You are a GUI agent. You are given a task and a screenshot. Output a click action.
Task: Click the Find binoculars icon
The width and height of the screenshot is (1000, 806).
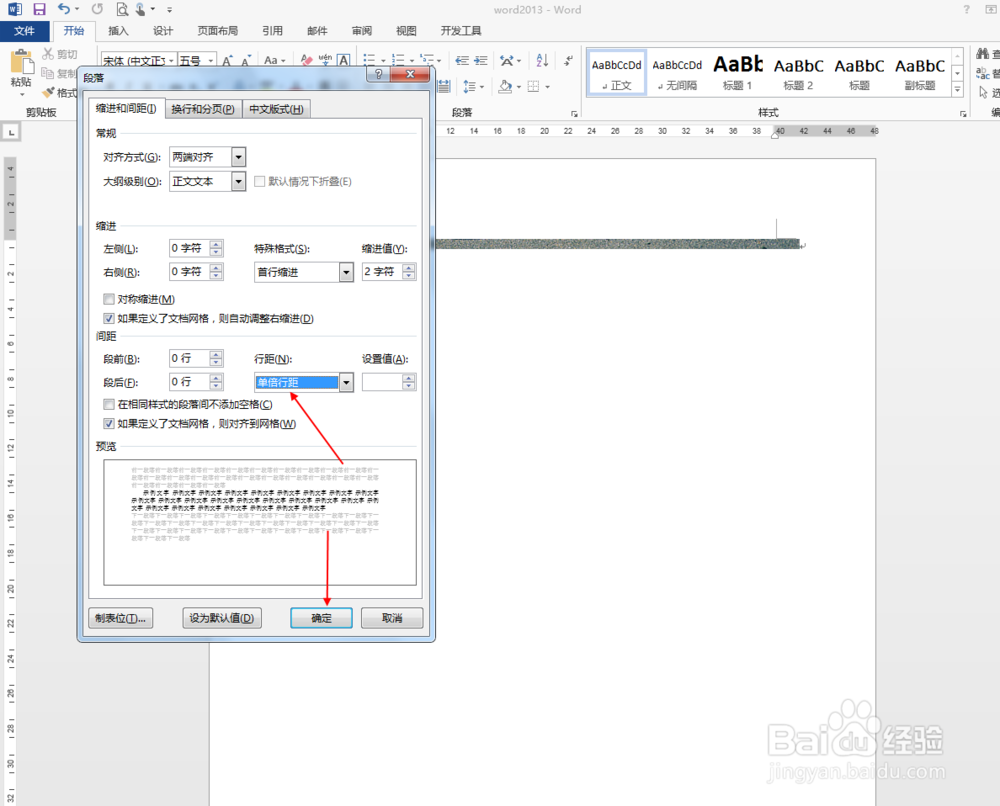coord(983,54)
